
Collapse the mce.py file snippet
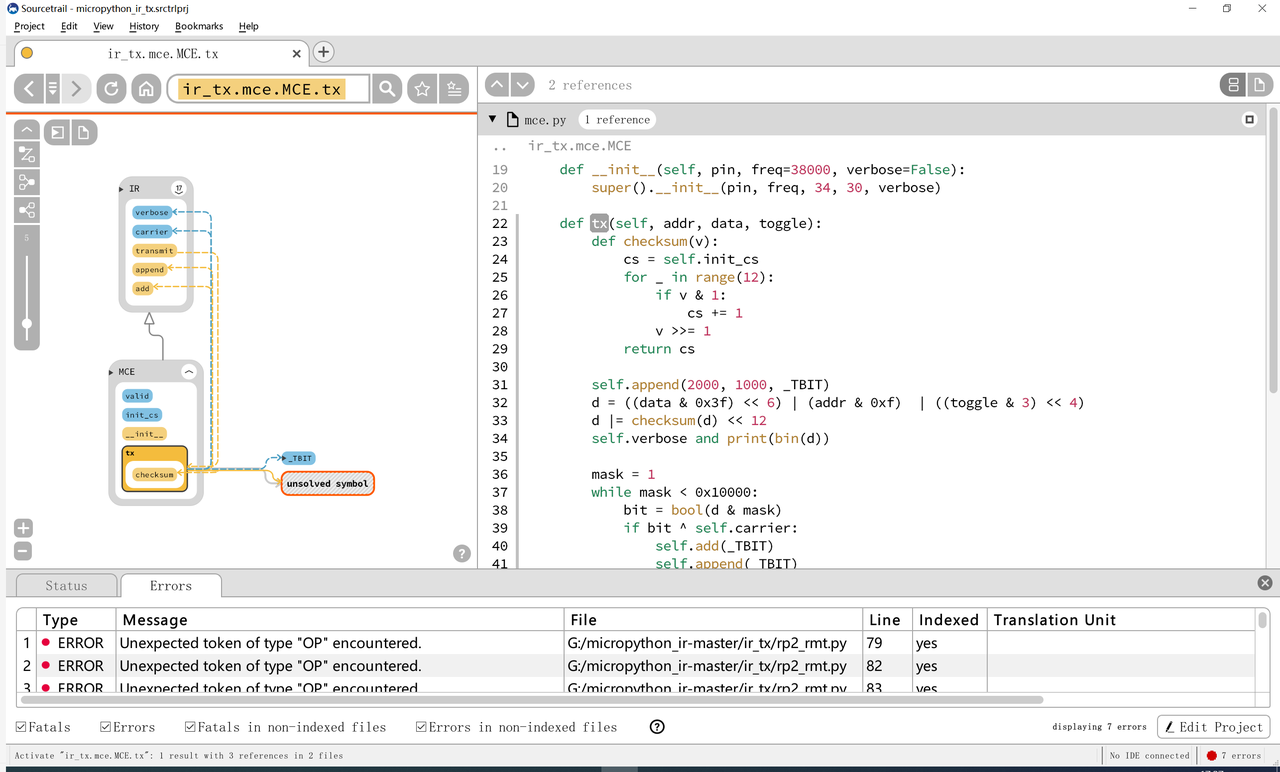(x=492, y=119)
